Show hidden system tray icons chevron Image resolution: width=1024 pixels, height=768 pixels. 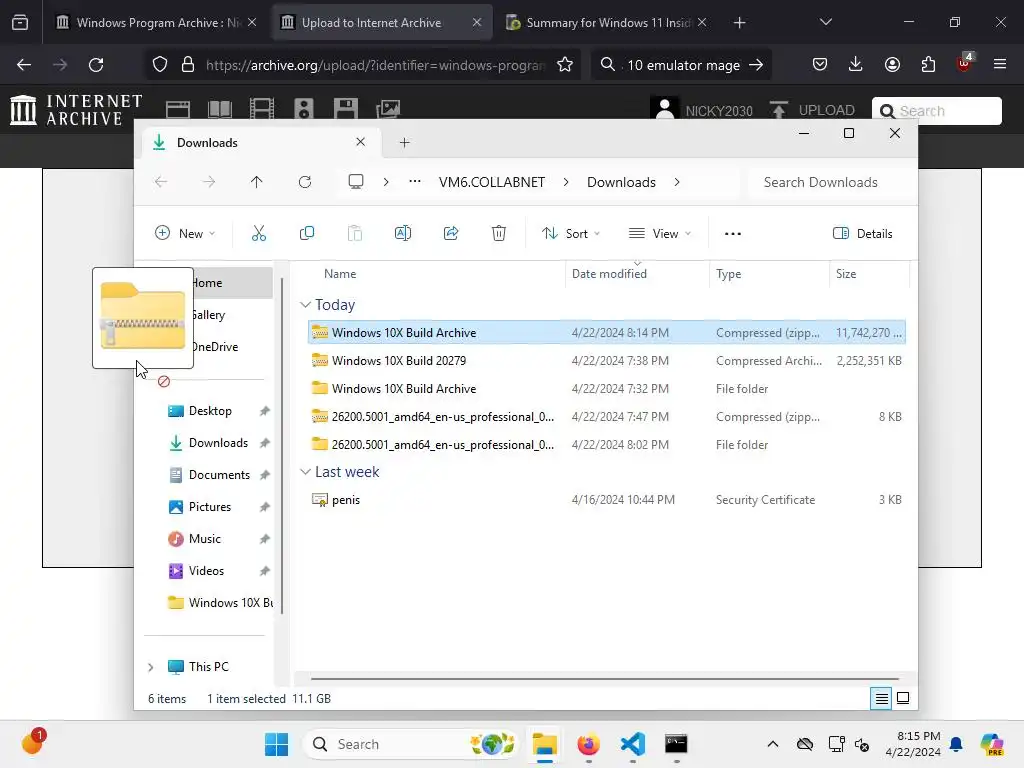(773, 744)
